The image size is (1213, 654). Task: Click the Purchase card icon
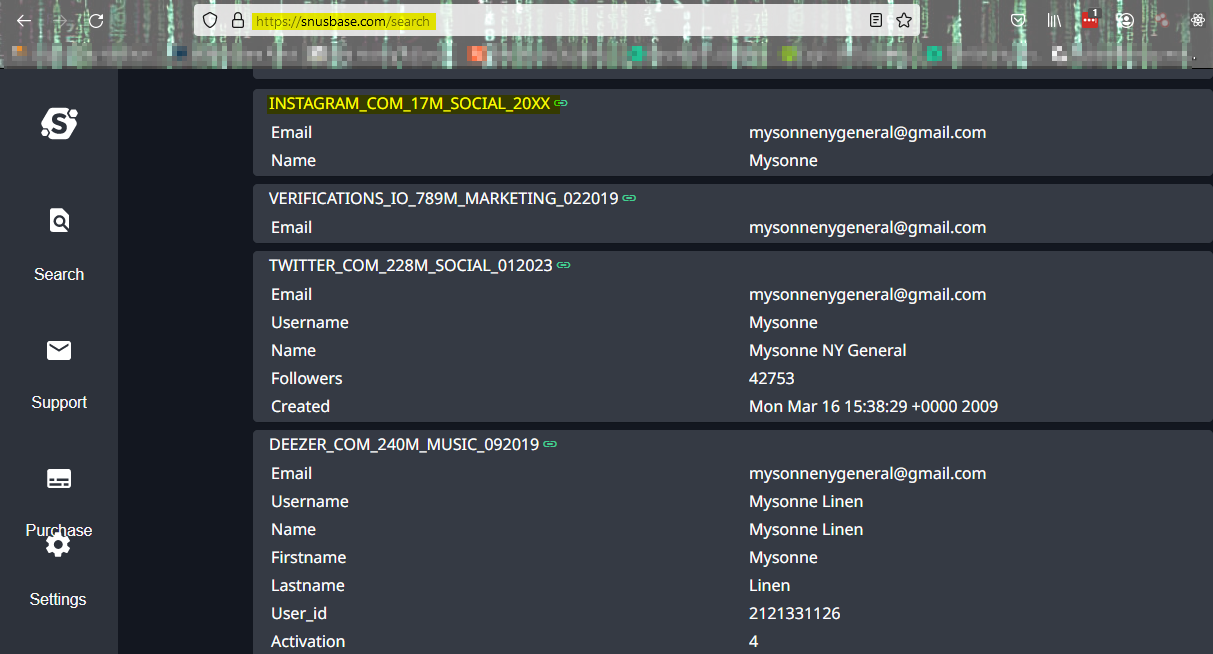point(59,479)
